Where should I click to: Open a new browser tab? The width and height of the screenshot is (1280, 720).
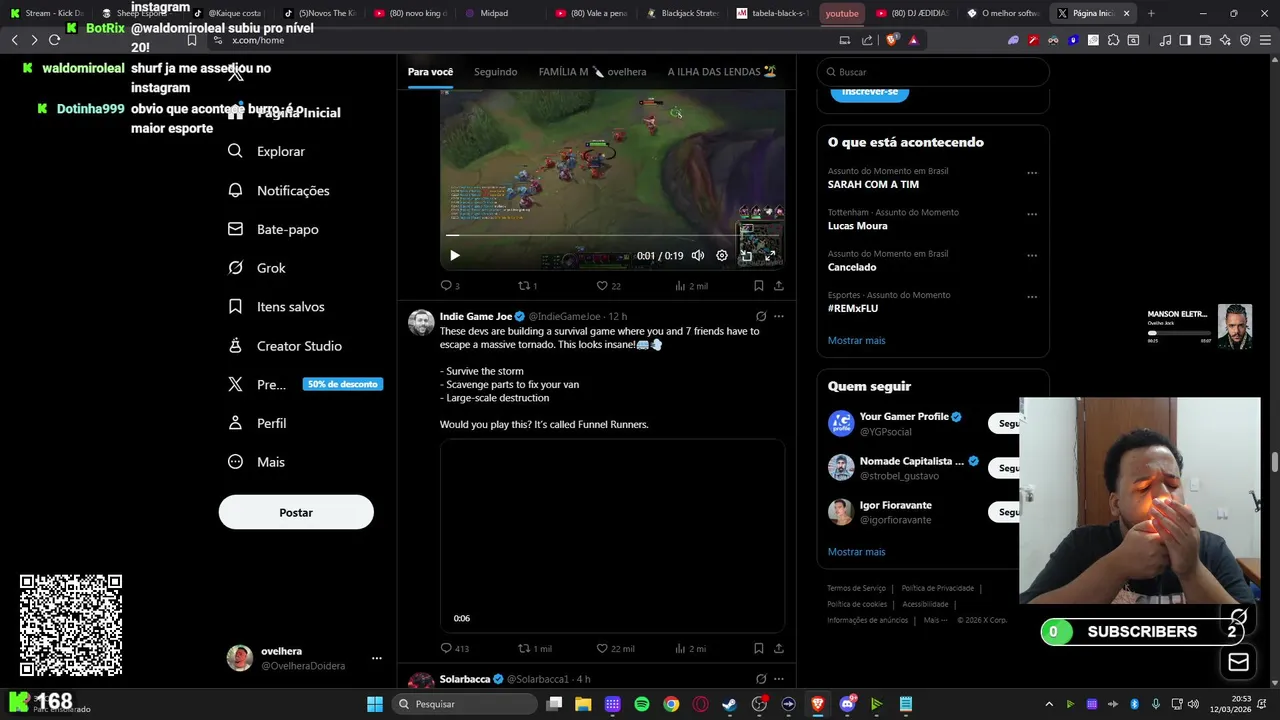[1151, 13]
